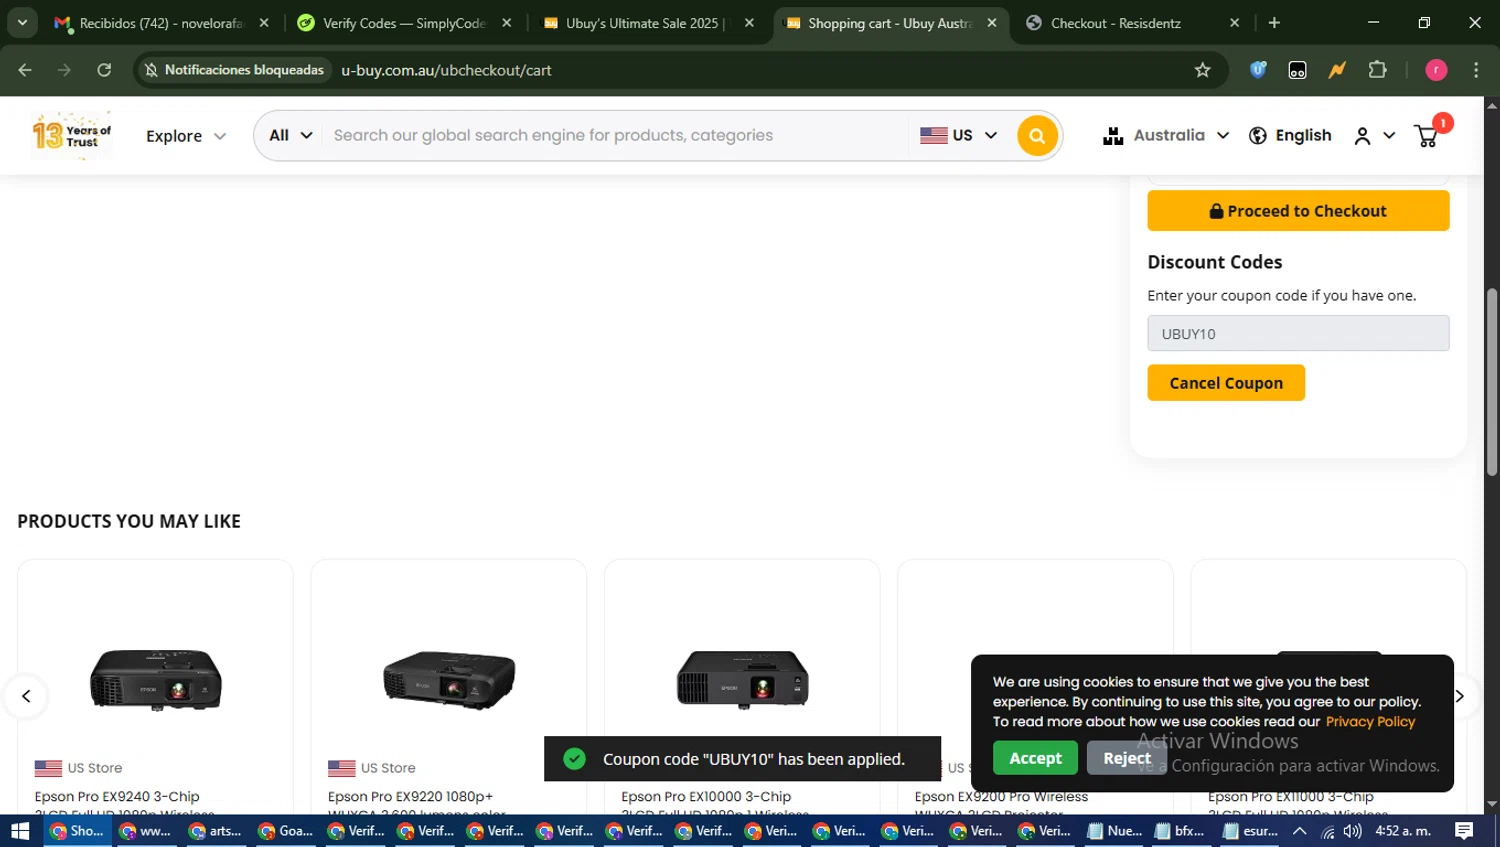Switch to Verify Codes — SimplyCodes tab
The height and width of the screenshot is (847, 1500).
tap(404, 23)
